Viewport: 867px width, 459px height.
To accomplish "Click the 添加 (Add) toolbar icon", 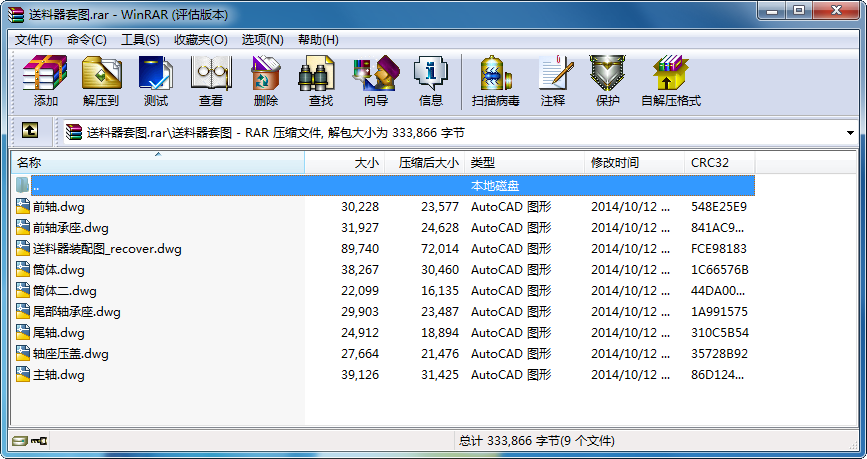I will pos(45,73).
